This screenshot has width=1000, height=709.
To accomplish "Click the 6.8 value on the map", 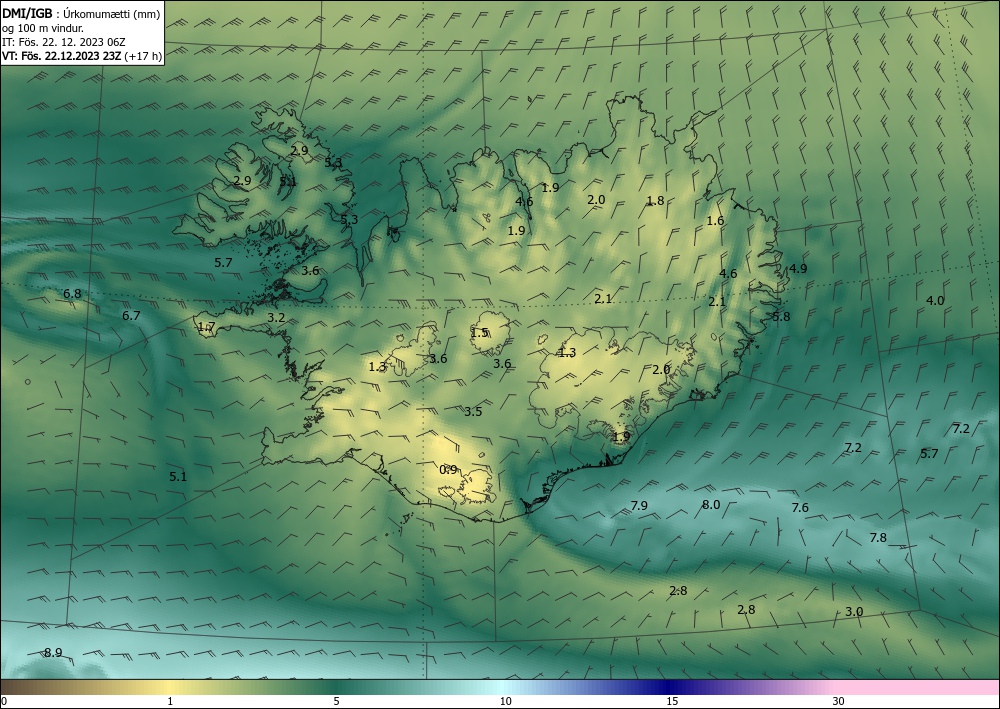I will [x=72, y=294].
